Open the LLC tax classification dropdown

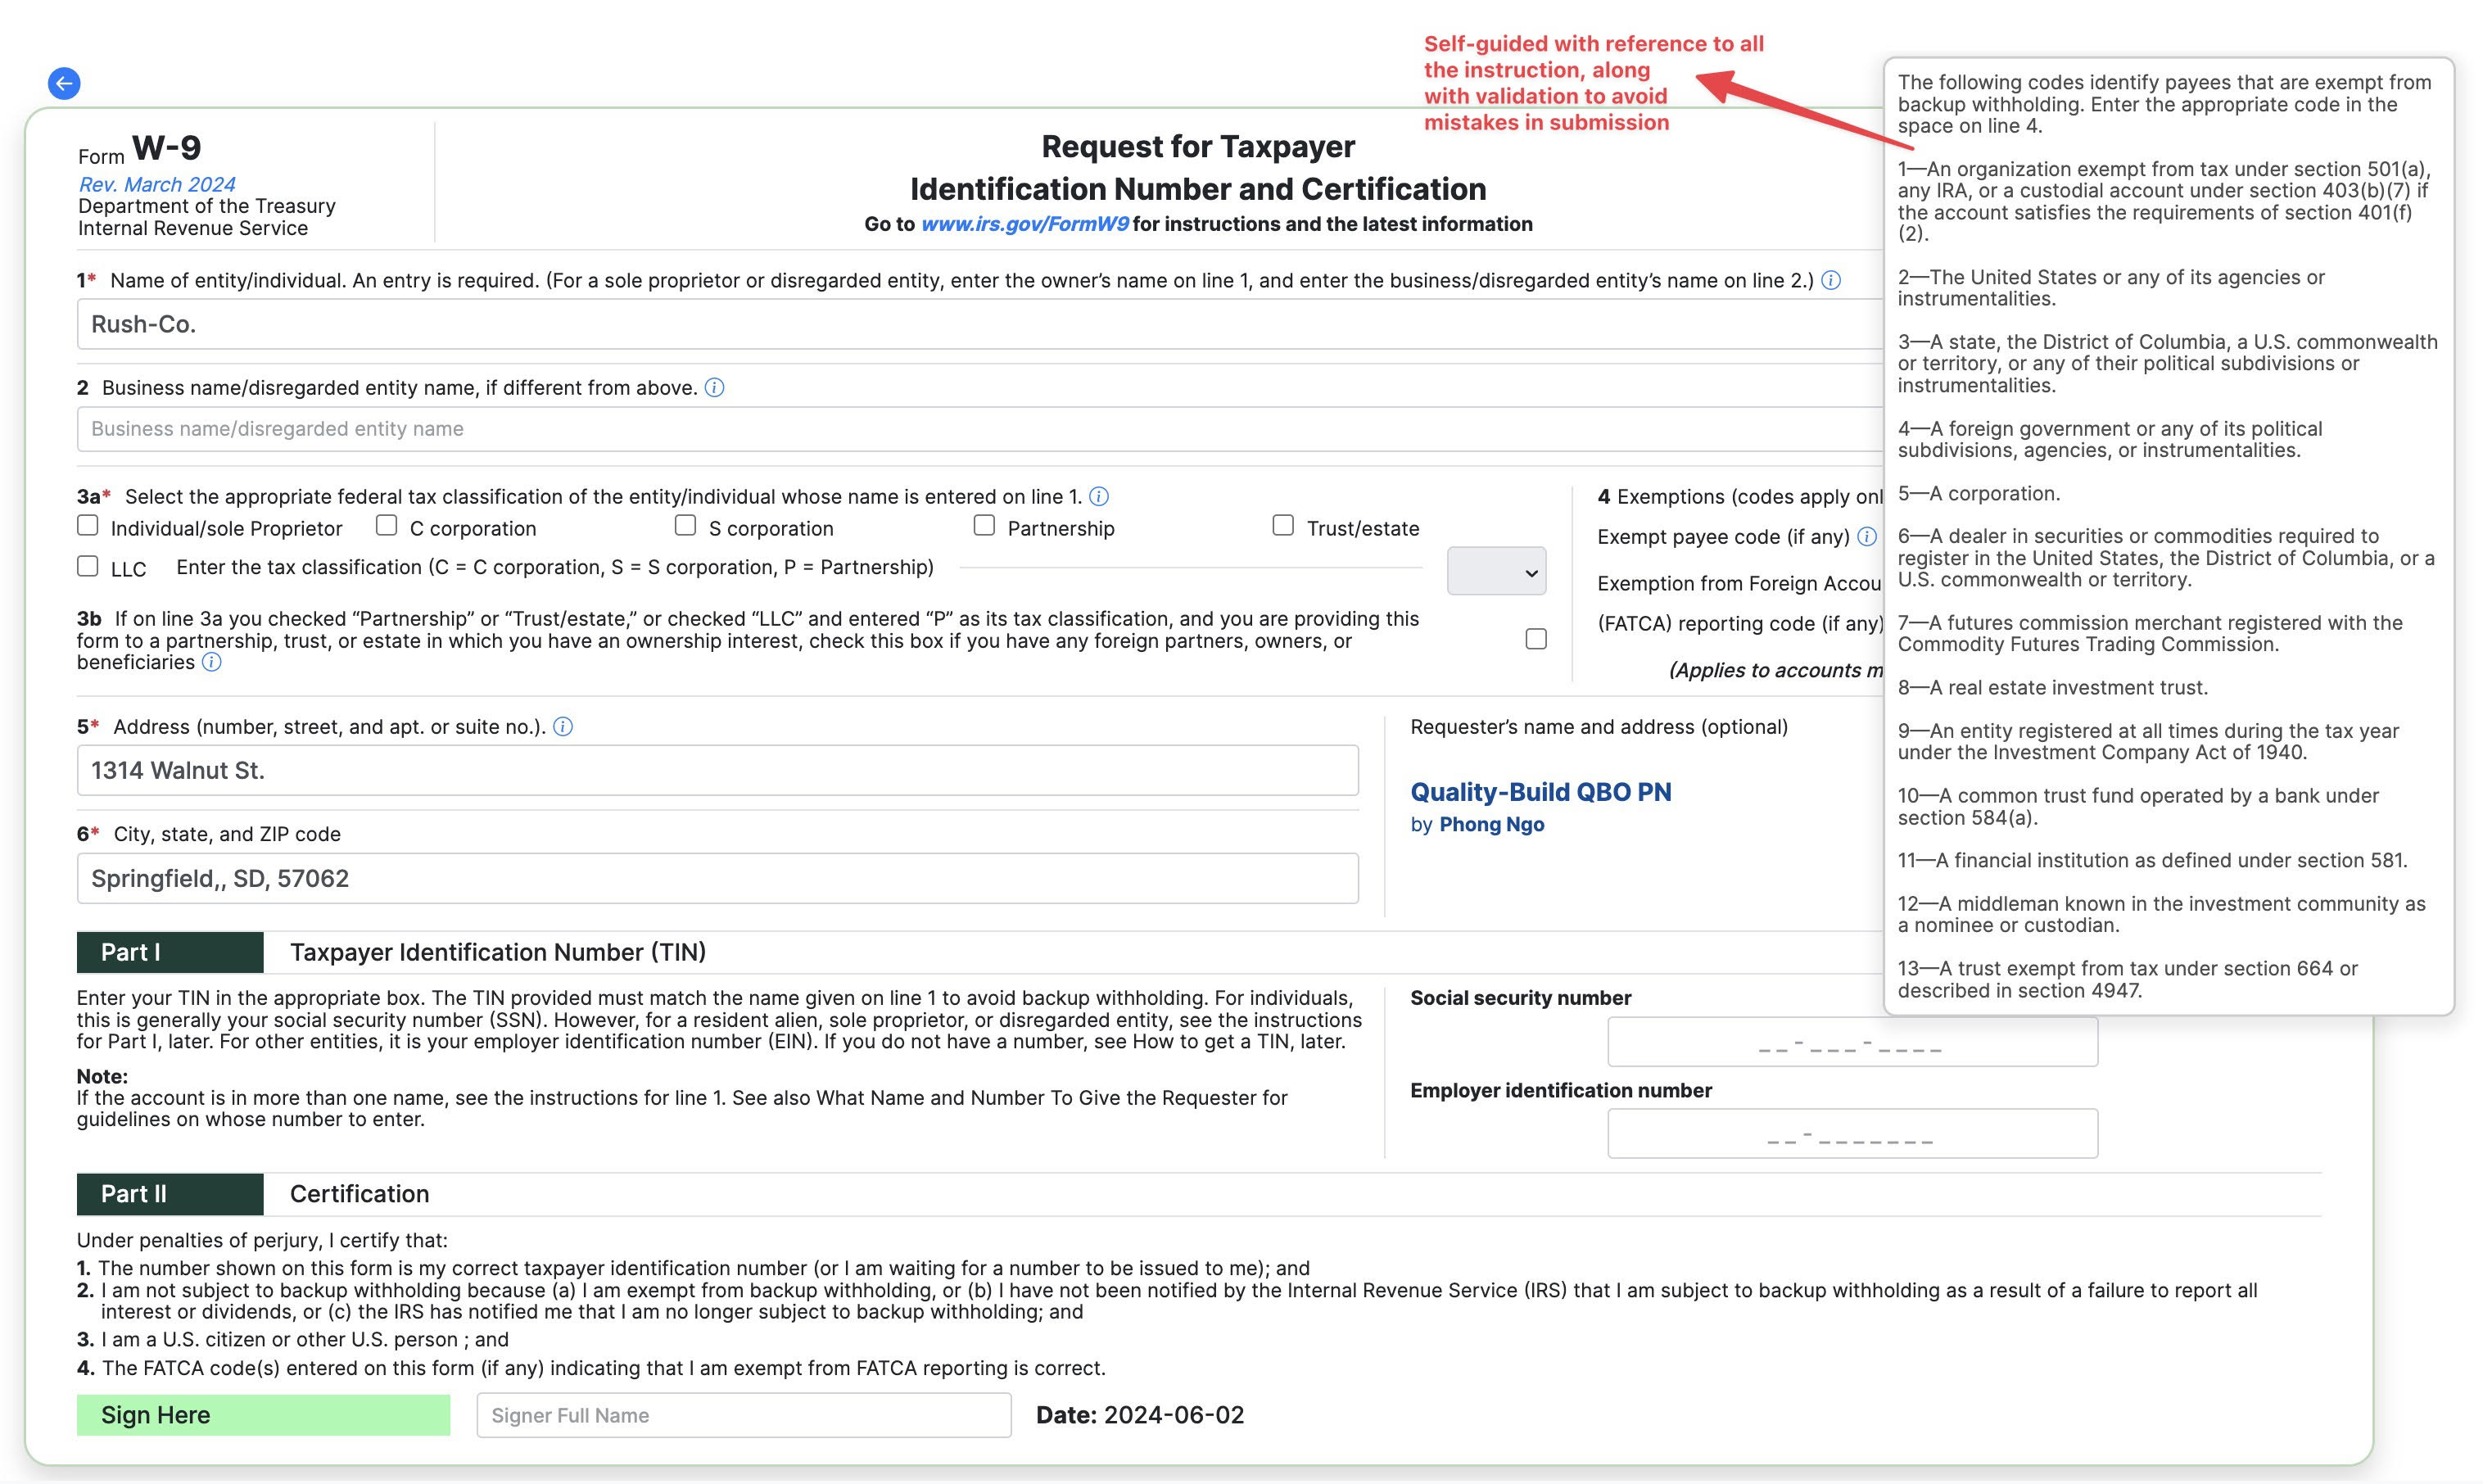1496,571
